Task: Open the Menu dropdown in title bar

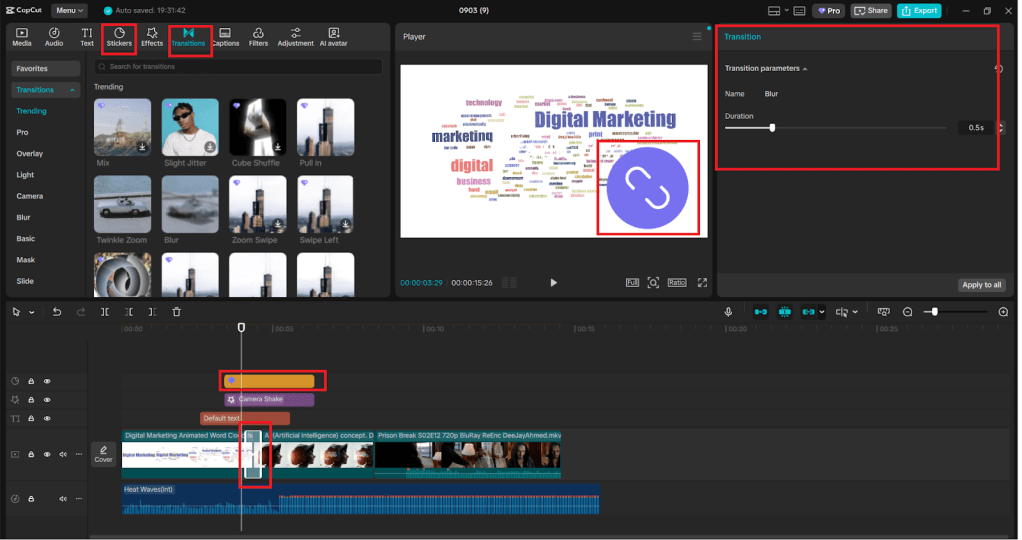Action: click(69, 10)
